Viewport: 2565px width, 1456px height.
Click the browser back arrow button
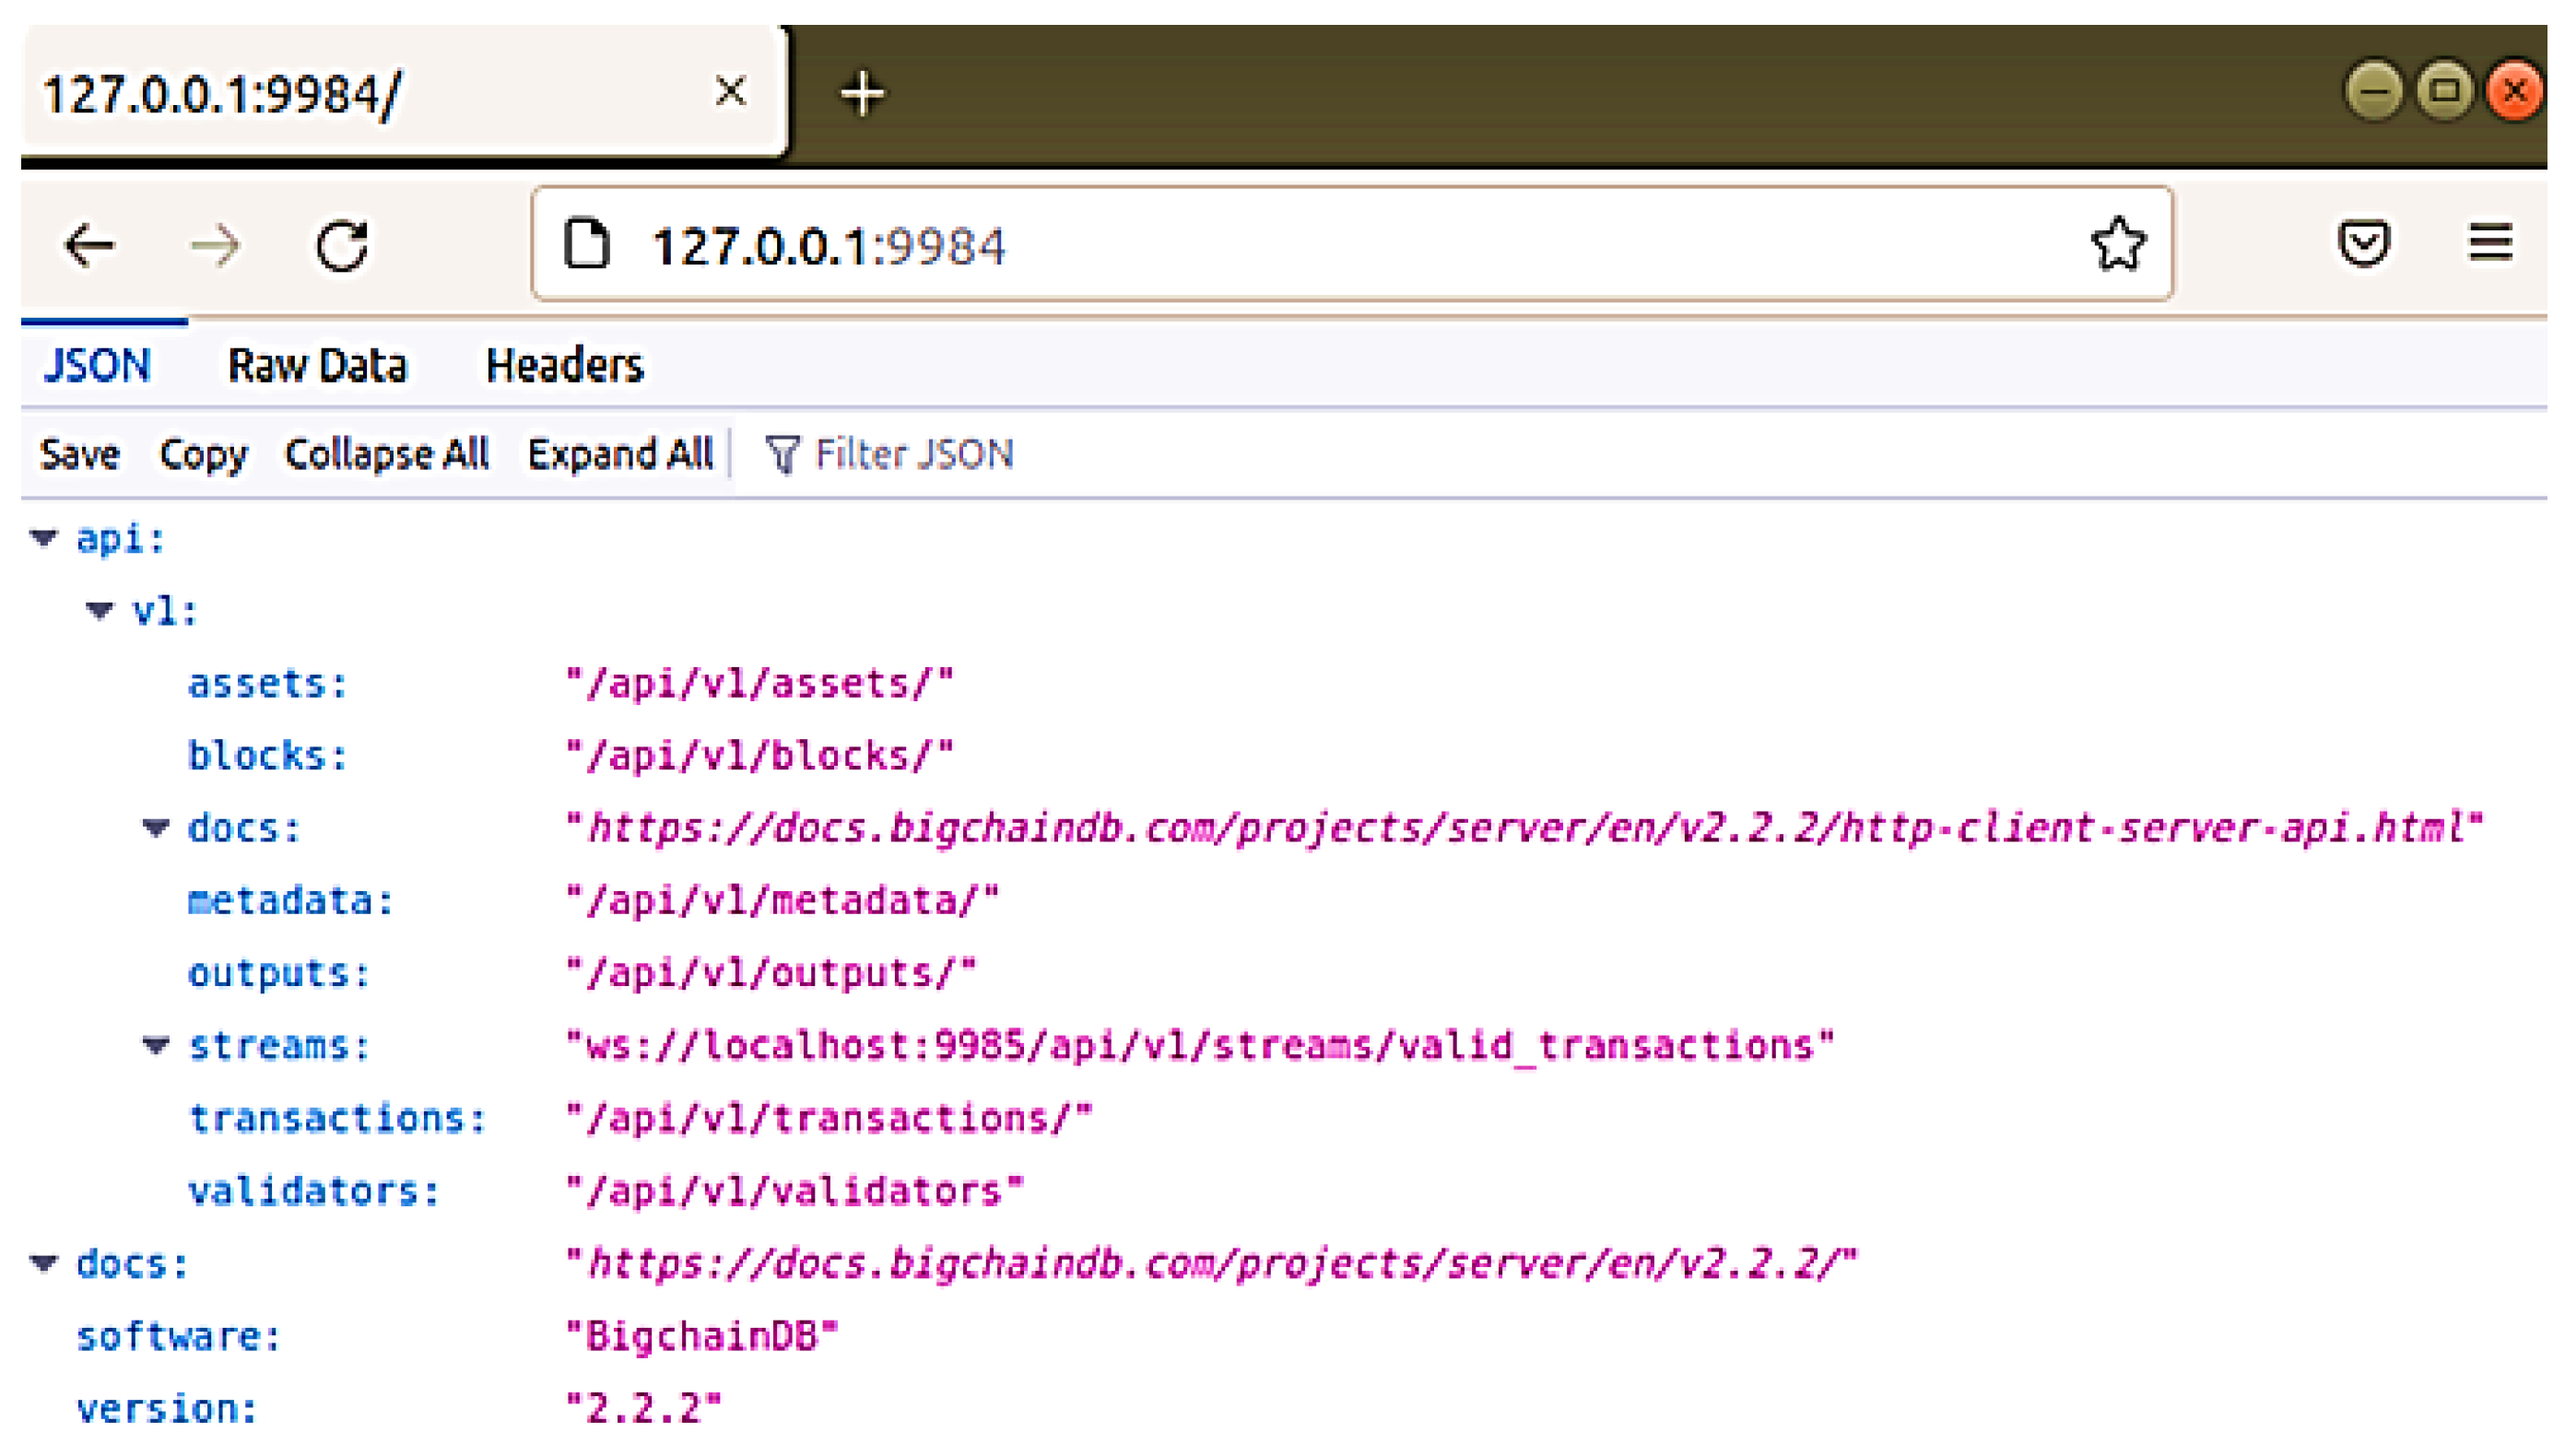(90, 246)
